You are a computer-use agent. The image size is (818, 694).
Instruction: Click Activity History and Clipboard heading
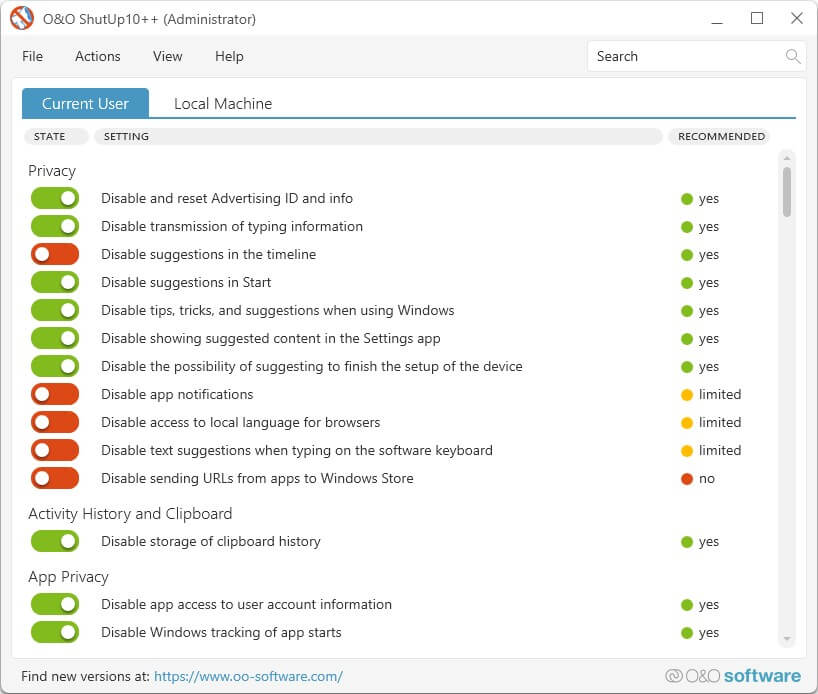pos(130,514)
